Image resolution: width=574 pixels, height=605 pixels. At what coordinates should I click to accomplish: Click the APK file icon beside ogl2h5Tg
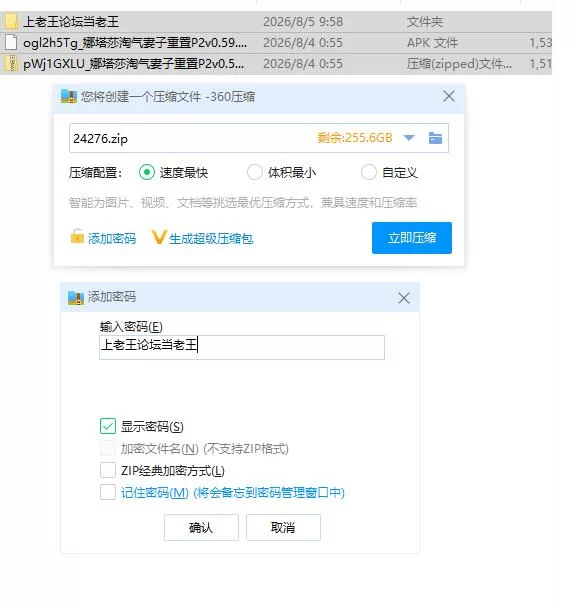pyautogui.click(x=11, y=42)
